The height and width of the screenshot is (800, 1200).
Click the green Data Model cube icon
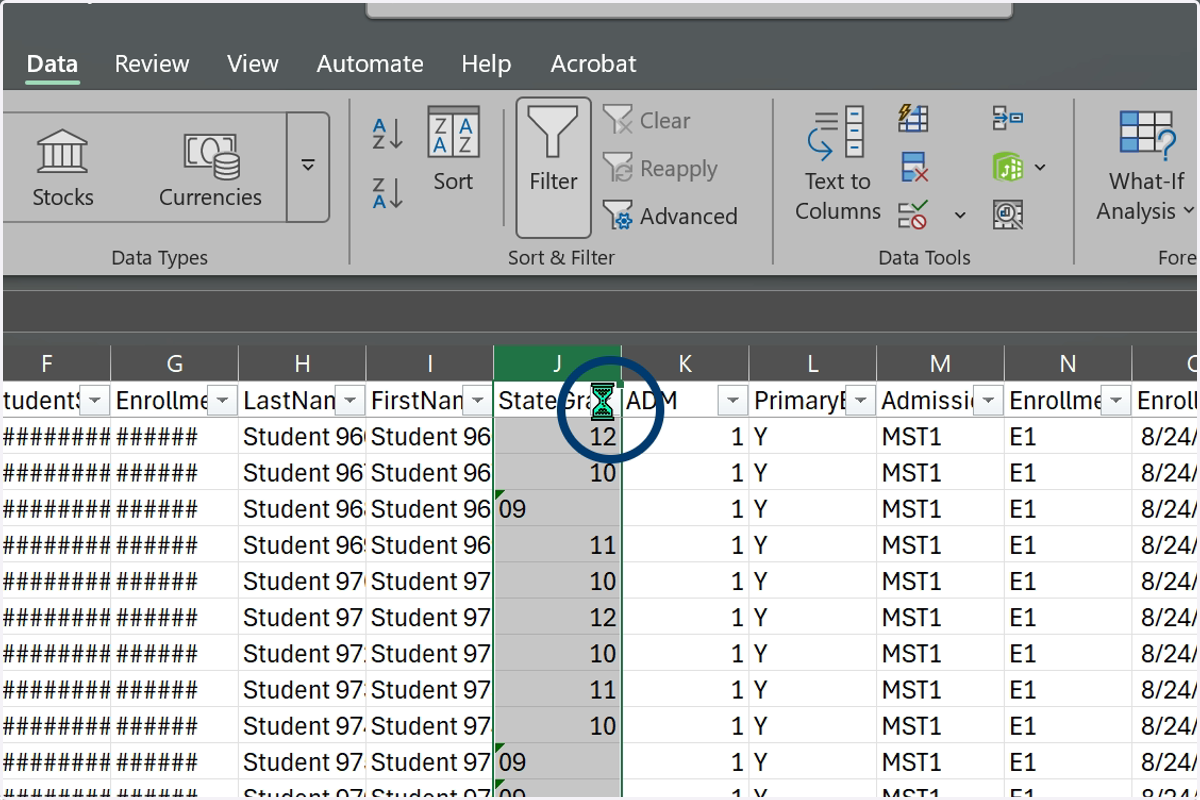coord(1006,167)
